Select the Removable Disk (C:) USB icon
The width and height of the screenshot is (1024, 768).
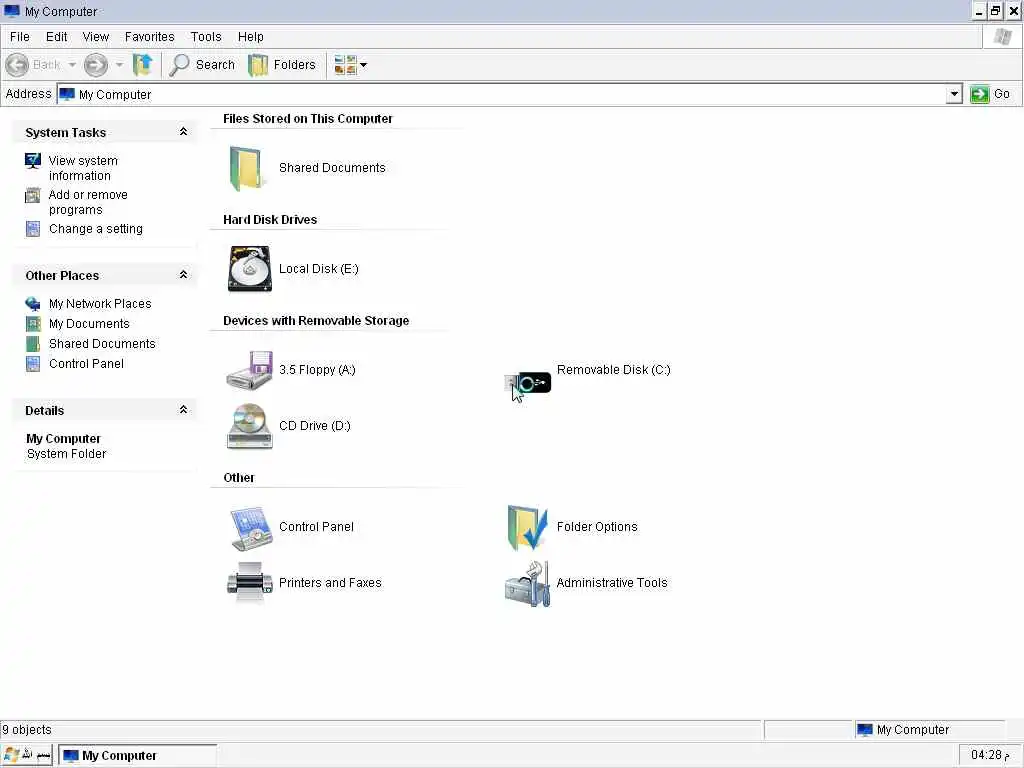pyautogui.click(x=528, y=381)
